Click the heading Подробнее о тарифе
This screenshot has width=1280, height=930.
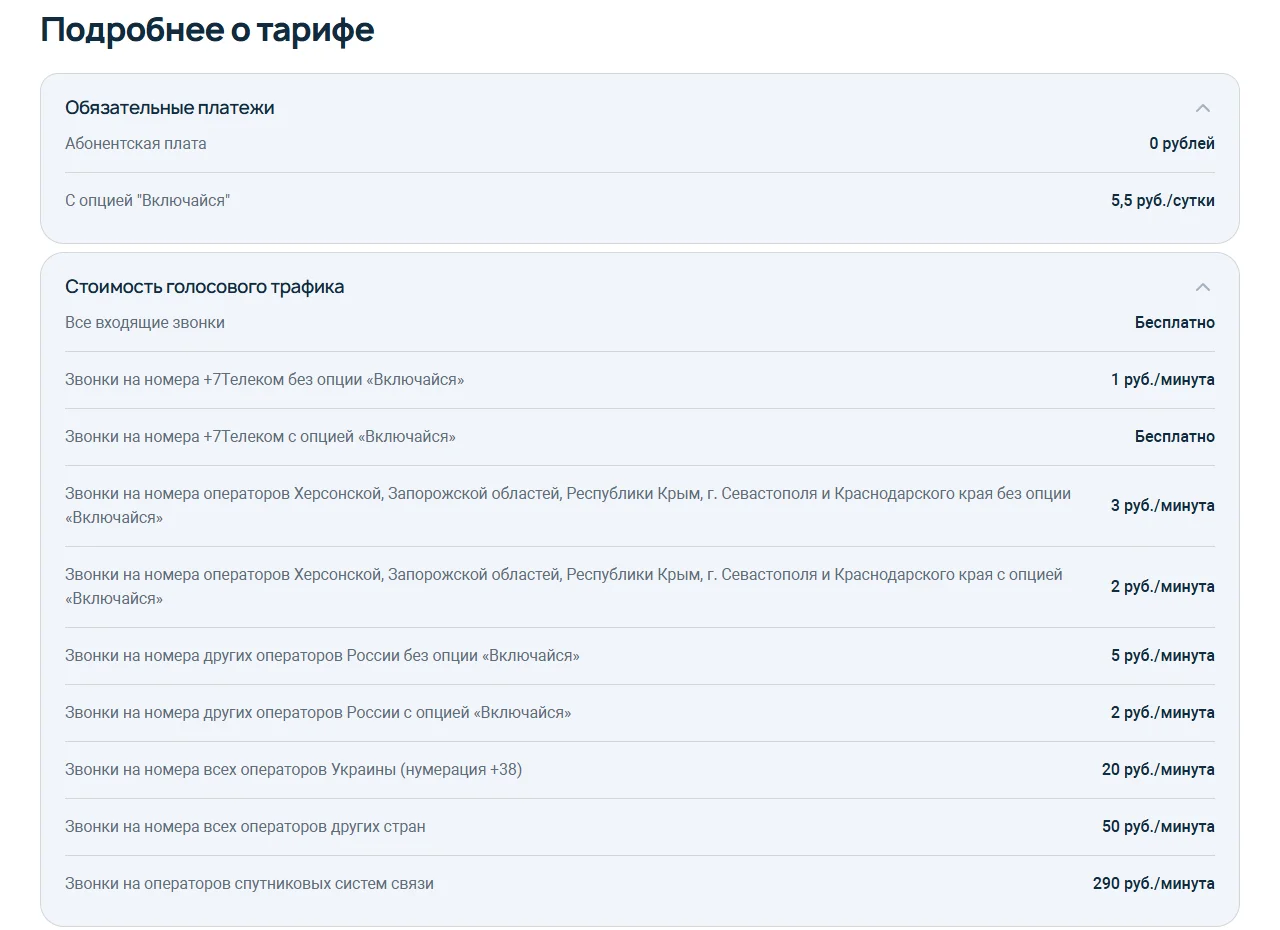tap(207, 29)
